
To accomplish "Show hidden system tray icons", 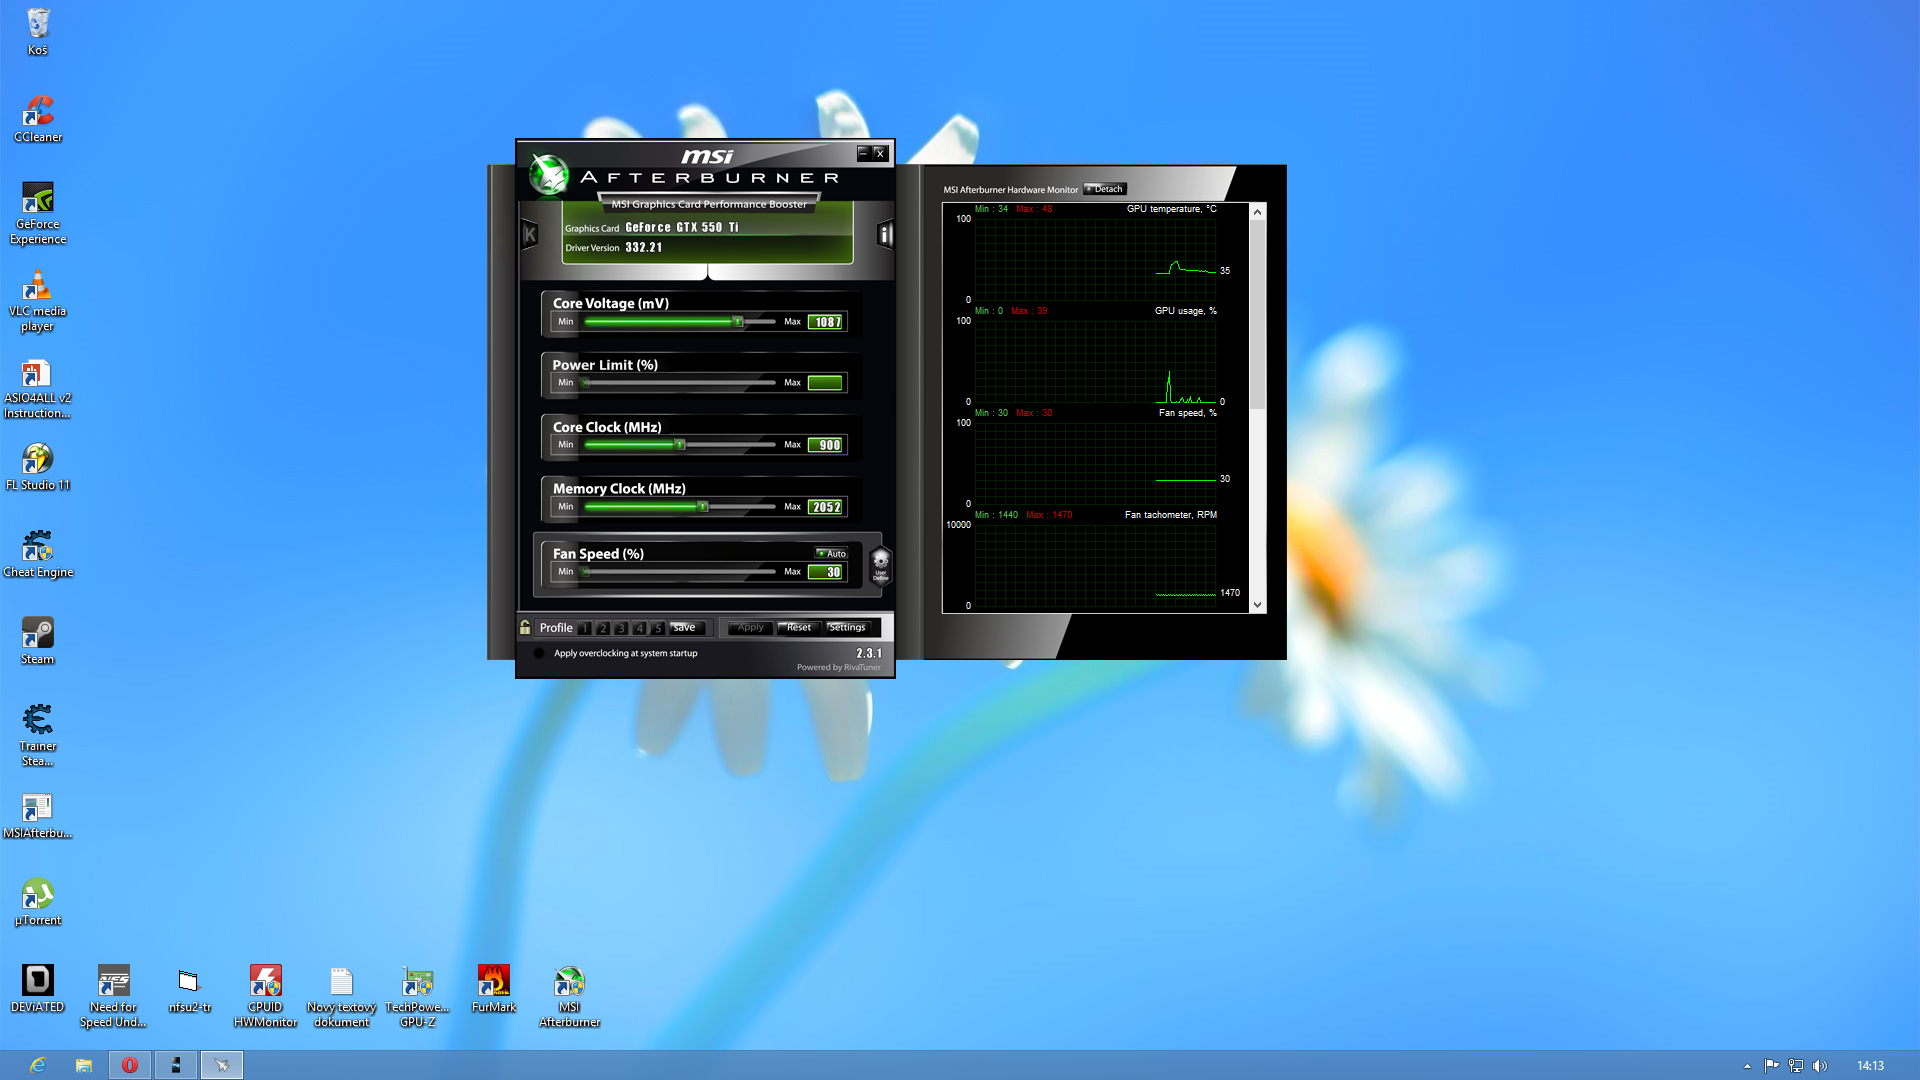I will coord(1747,1066).
